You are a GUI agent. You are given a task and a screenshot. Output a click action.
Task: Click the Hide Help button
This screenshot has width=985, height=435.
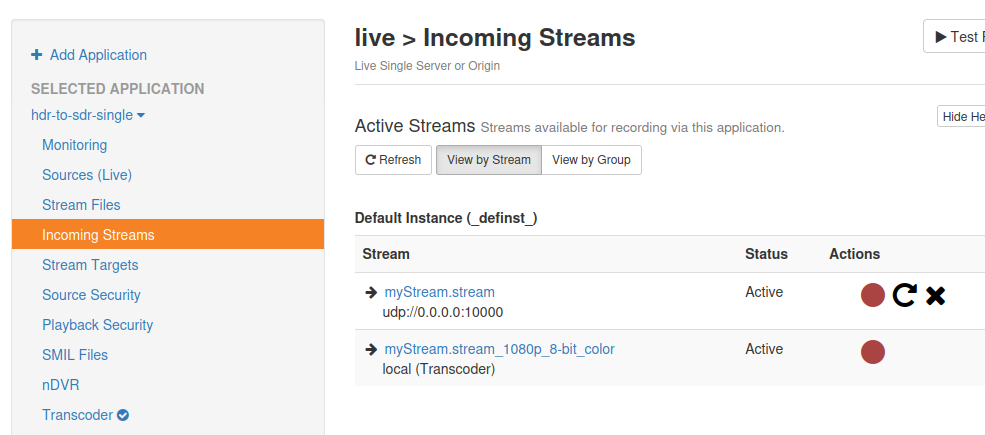click(x=962, y=117)
